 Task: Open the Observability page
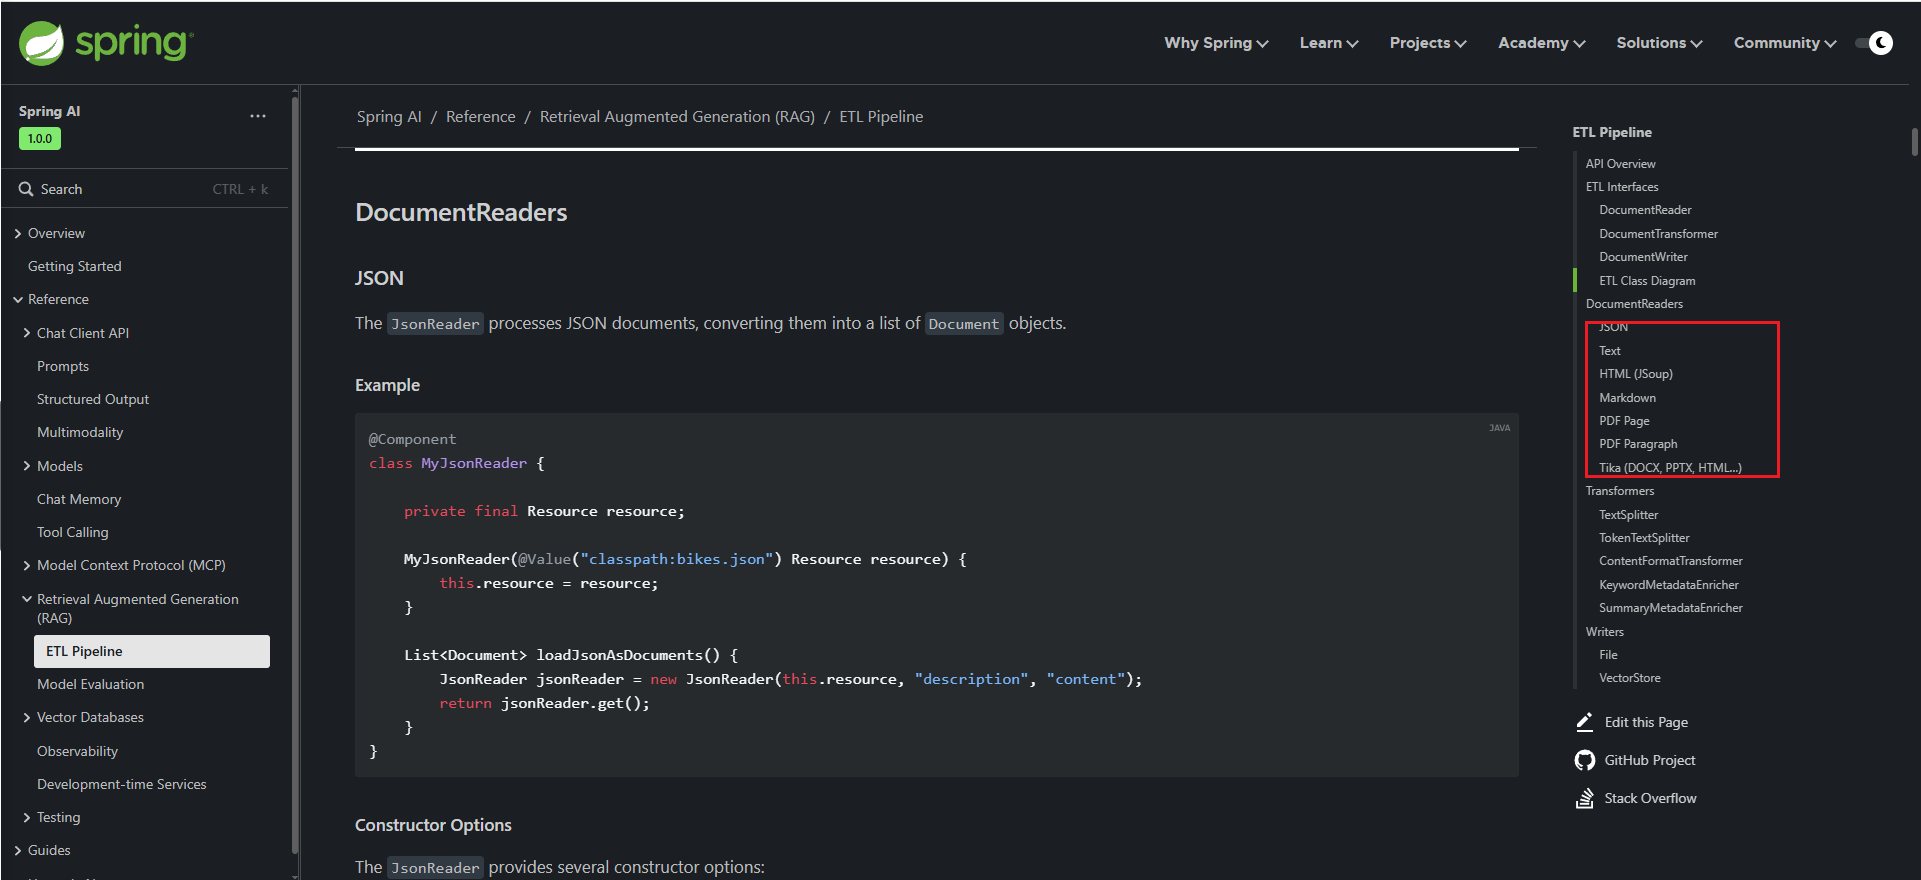[x=78, y=751]
